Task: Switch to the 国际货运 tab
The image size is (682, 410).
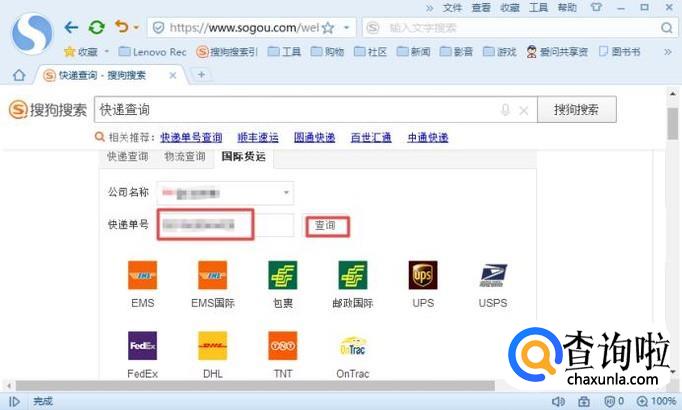Action: pos(244,157)
